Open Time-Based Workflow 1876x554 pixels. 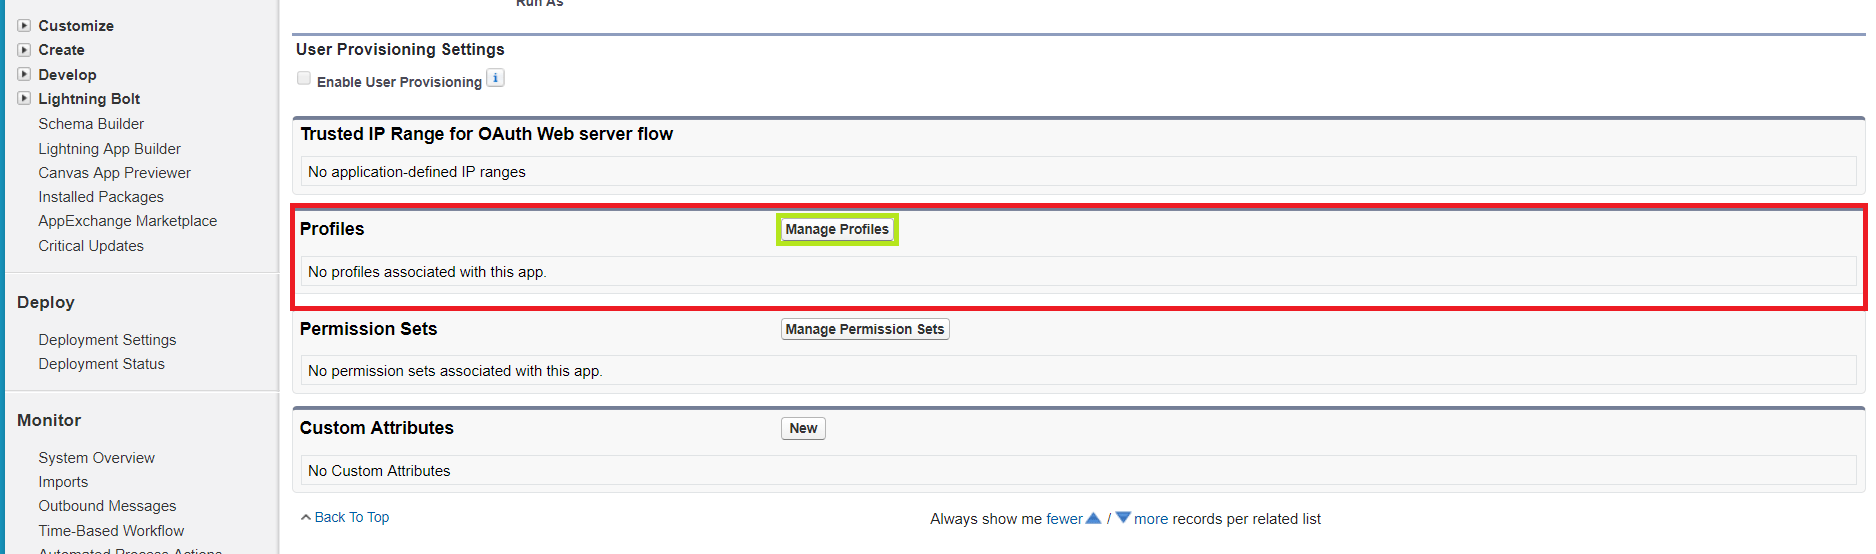point(111,531)
